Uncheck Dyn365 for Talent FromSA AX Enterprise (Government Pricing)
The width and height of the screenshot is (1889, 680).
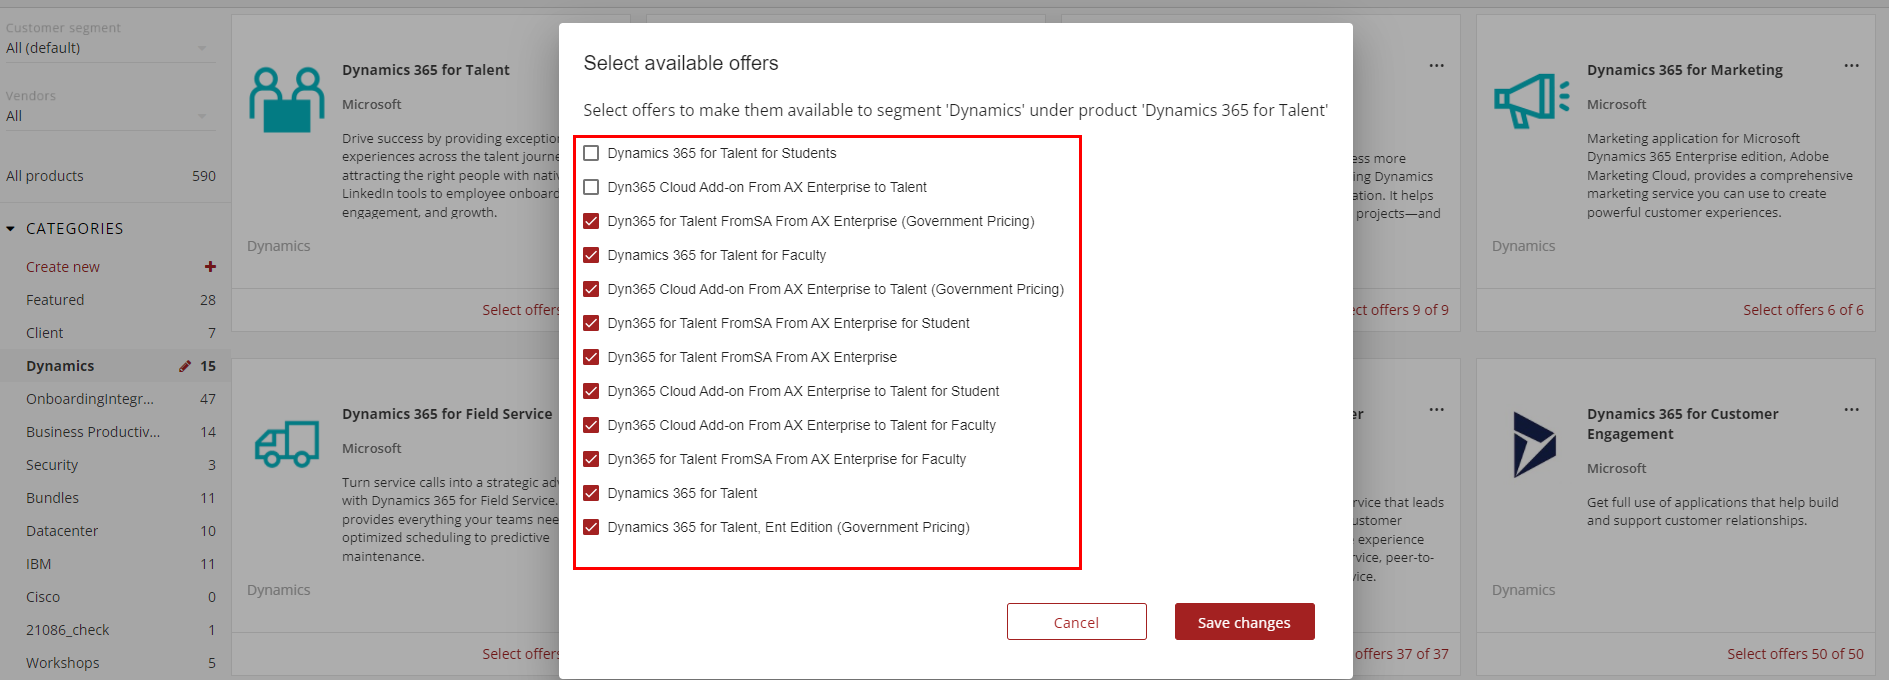tap(591, 221)
